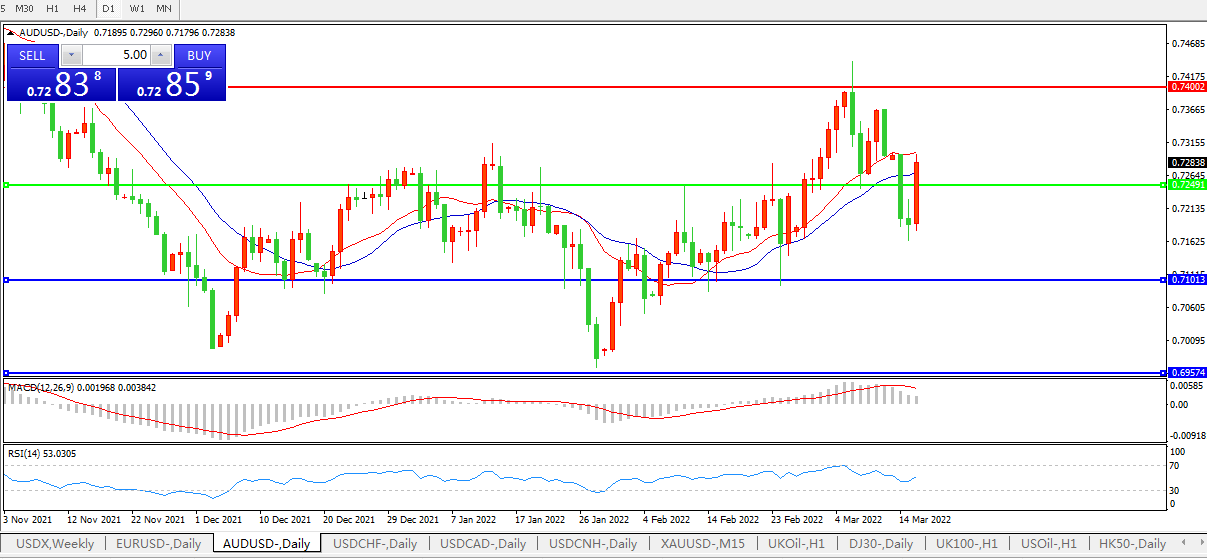
Task: Activate the D1 daily timeframe
Action: click(x=109, y=9)
